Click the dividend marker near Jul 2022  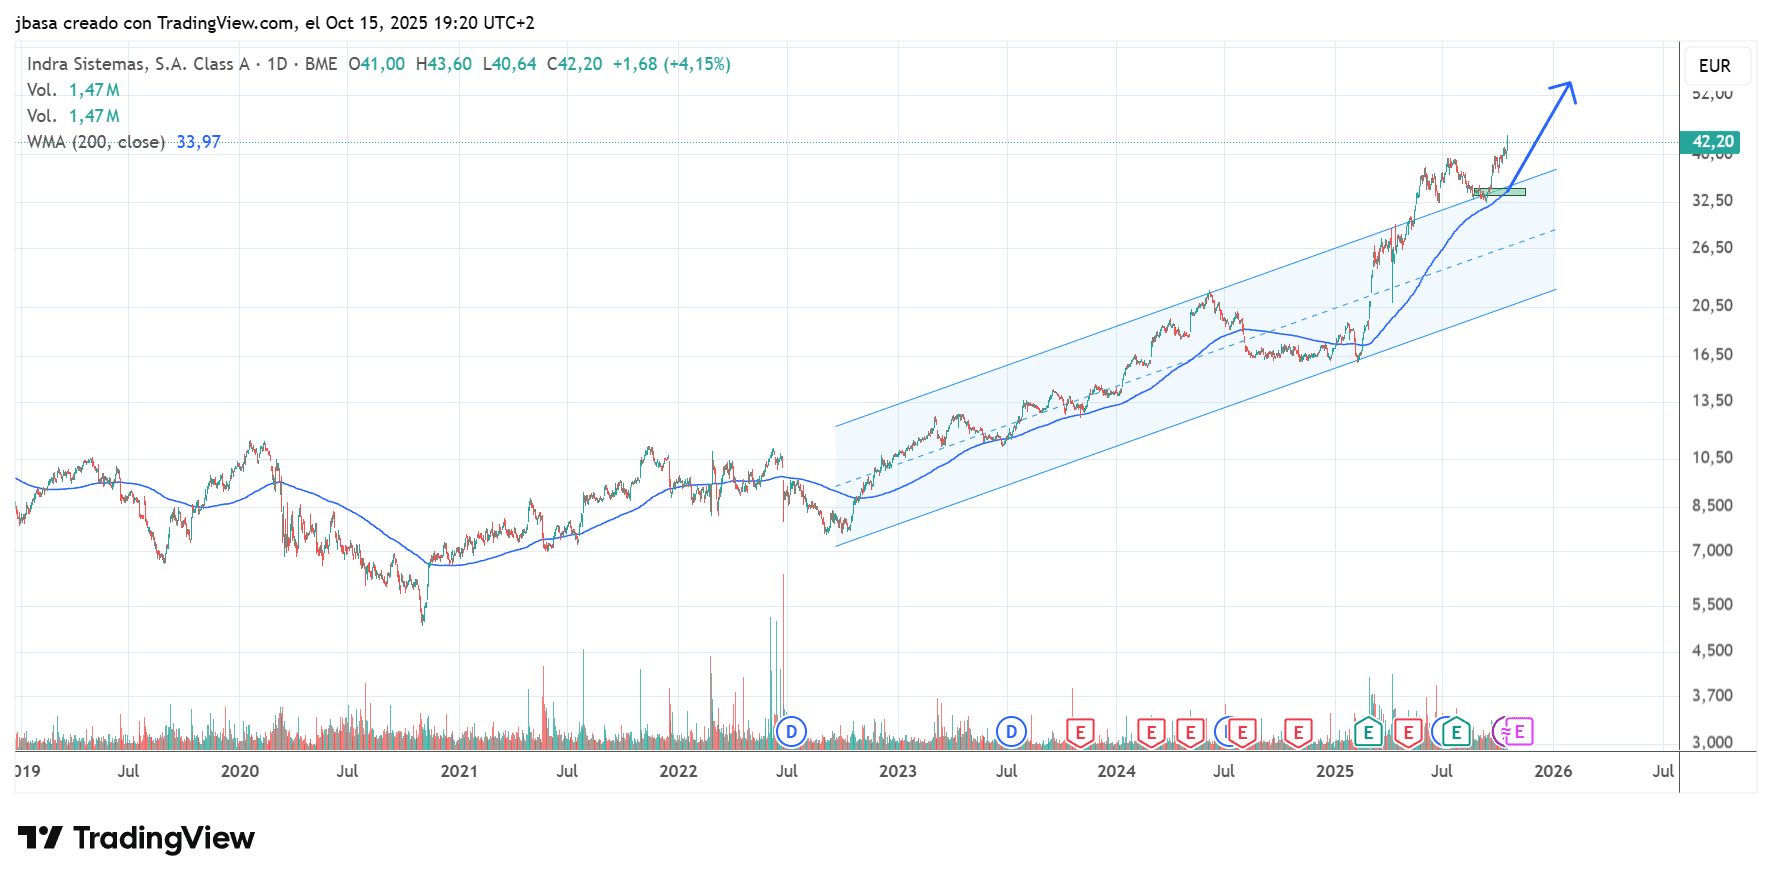pyautogui.click(x=791, y=732)
